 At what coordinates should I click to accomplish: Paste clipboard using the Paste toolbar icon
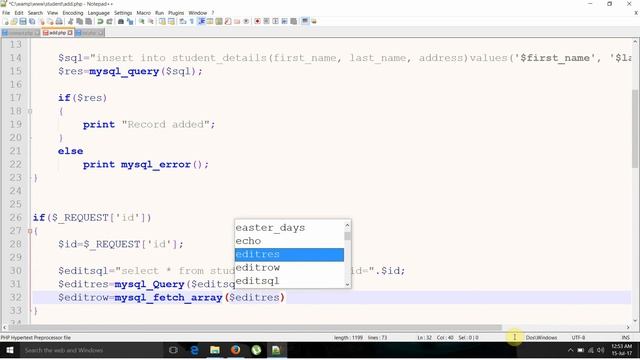88,21
